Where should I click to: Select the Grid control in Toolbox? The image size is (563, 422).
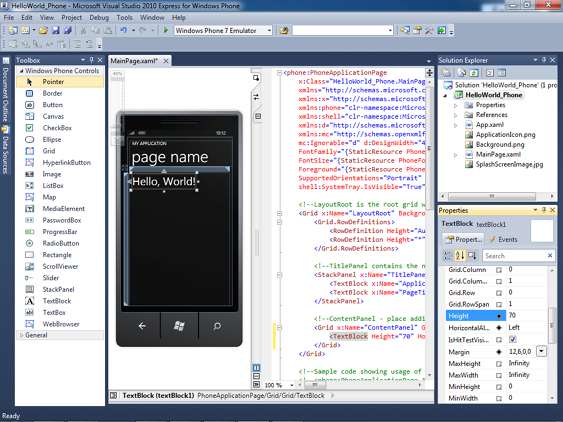click(60, 151)
